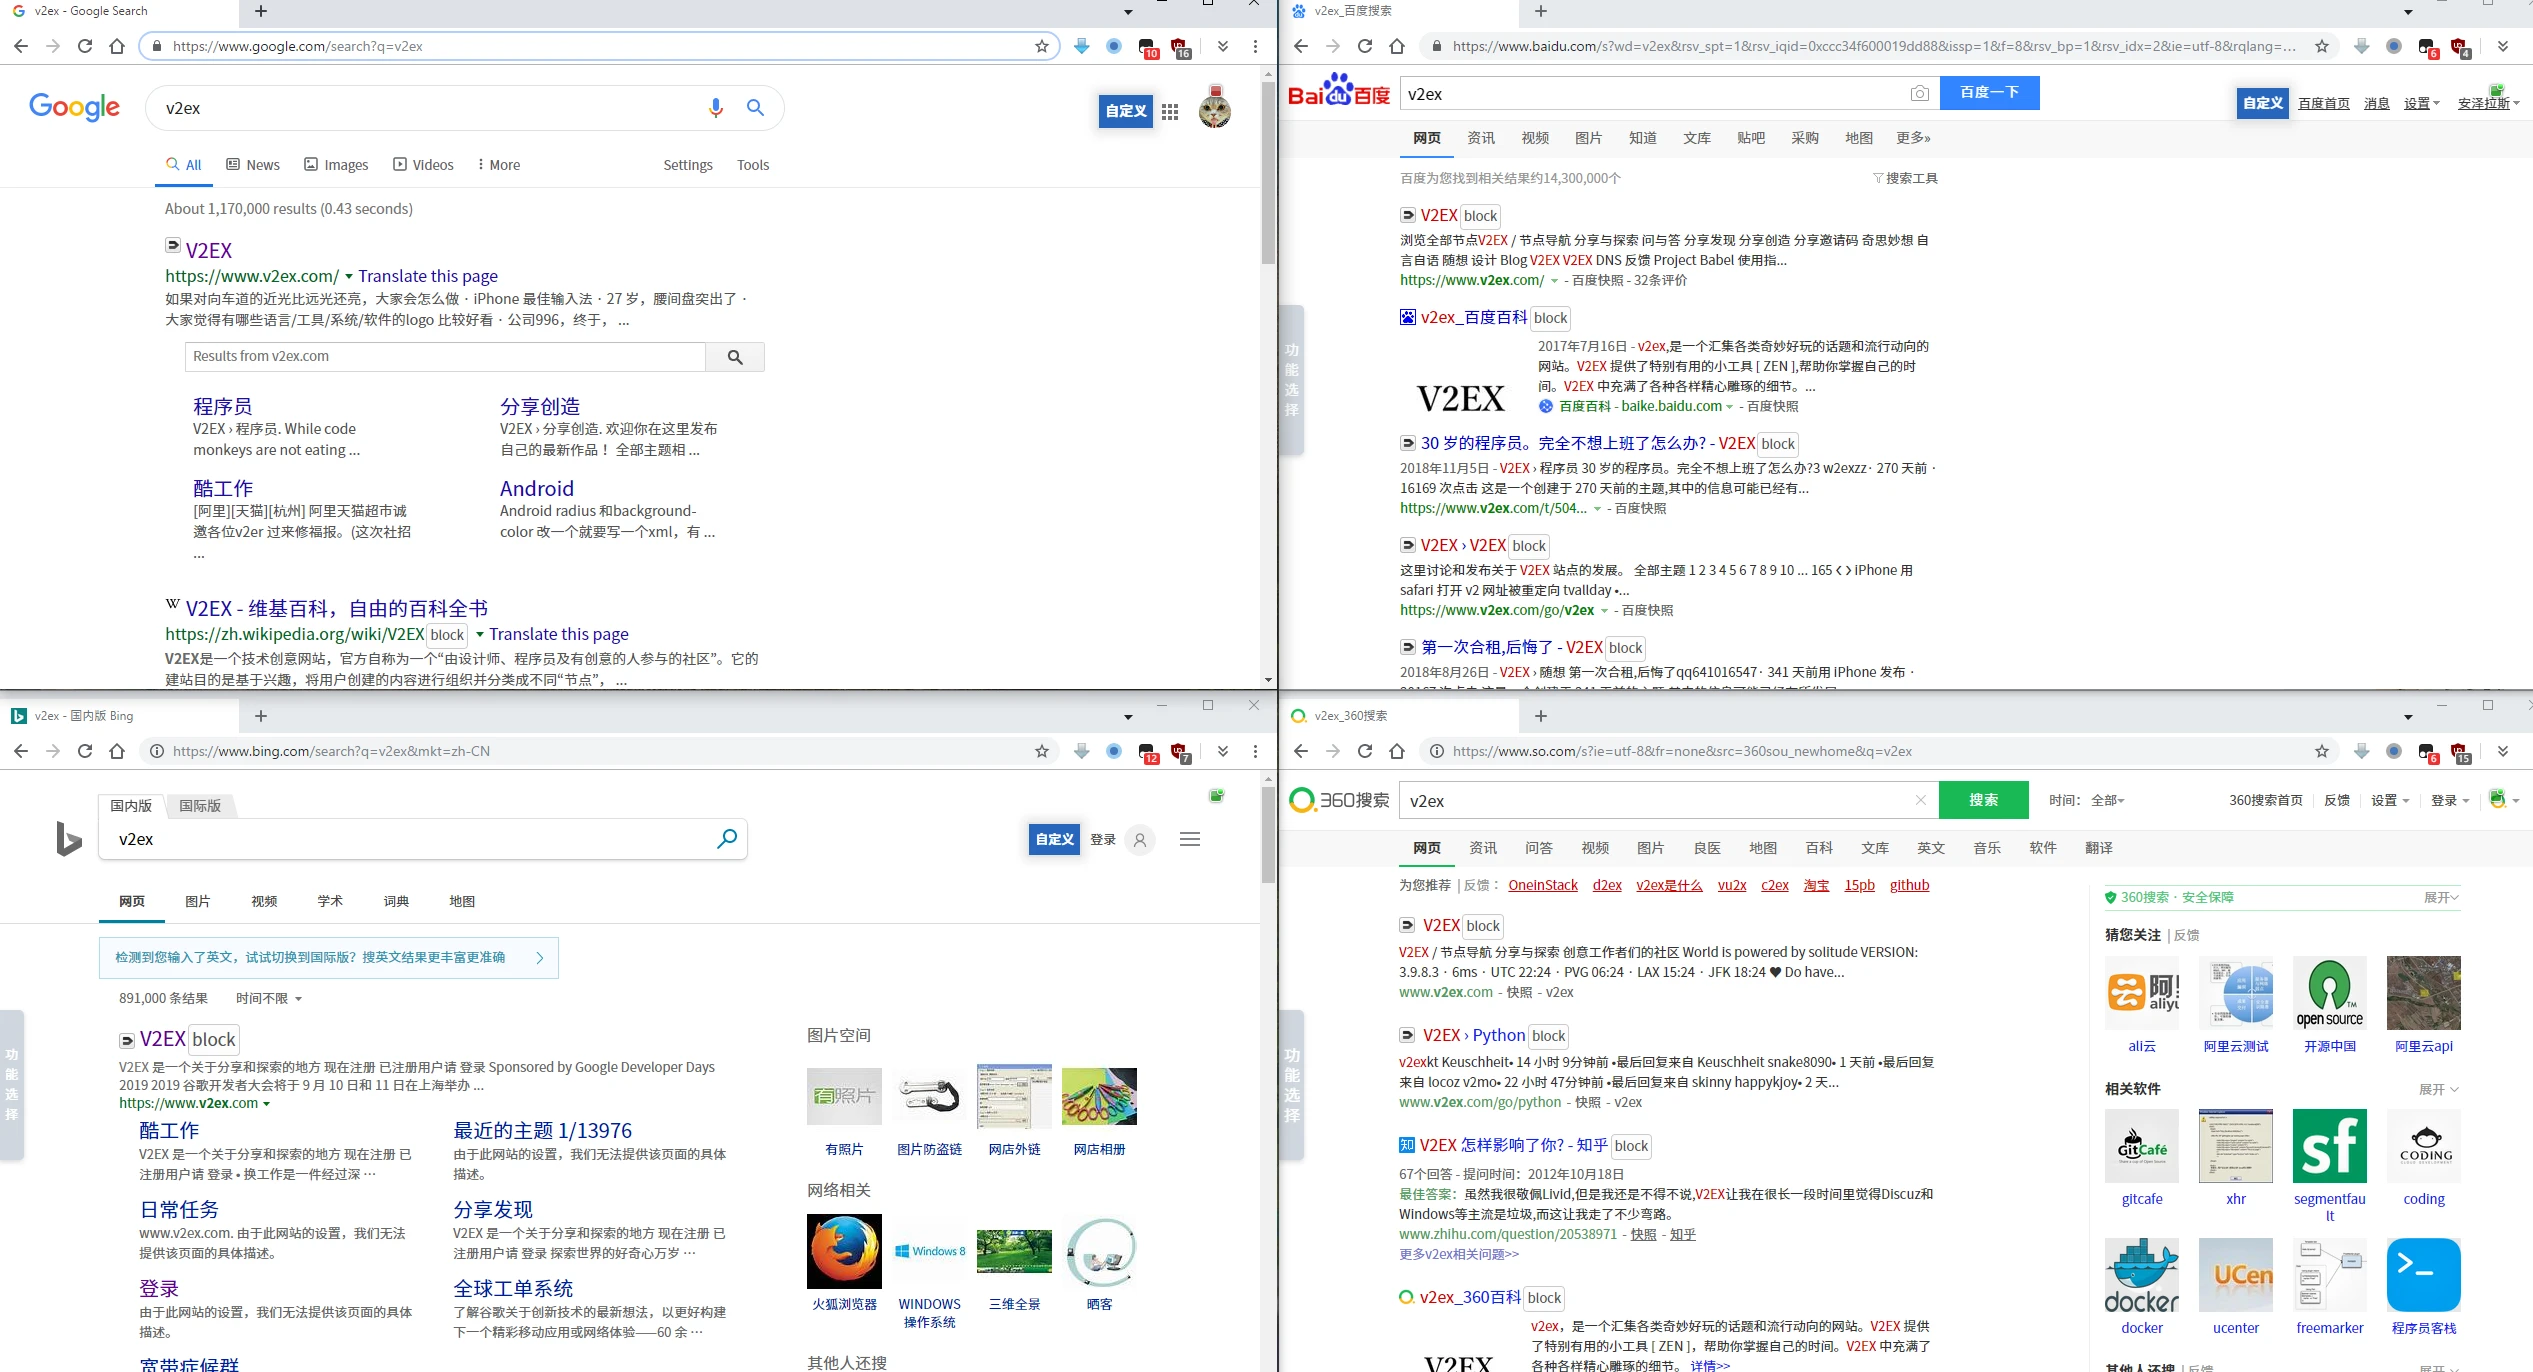
Task: Open Baidu 更多 tab
Action: tap(1913, 138)
